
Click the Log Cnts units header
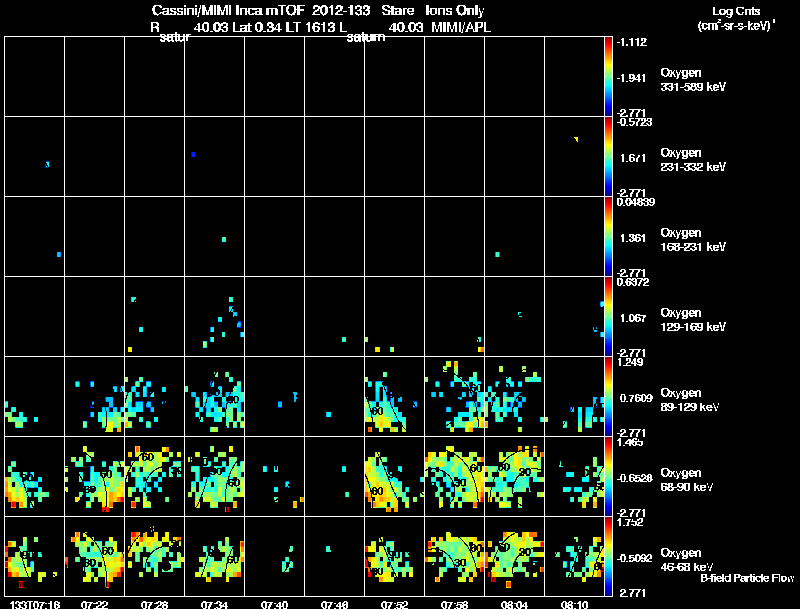[736, 18]
